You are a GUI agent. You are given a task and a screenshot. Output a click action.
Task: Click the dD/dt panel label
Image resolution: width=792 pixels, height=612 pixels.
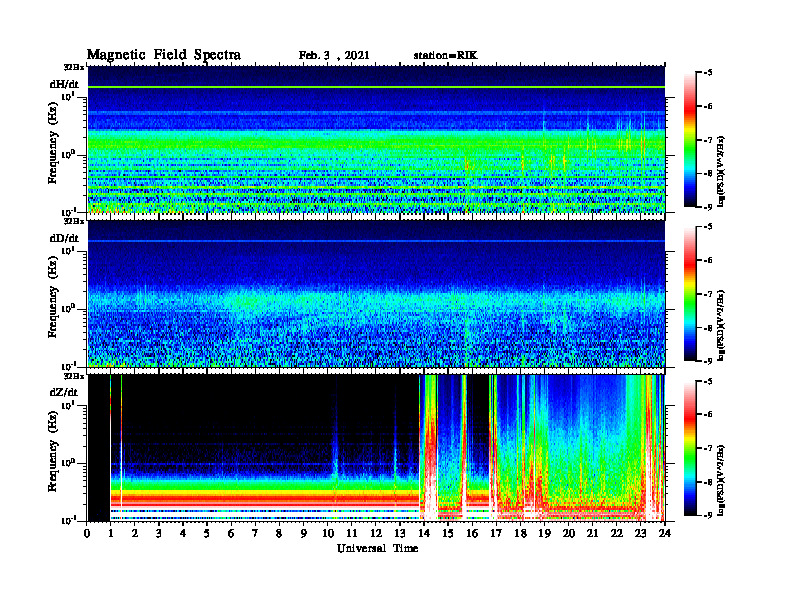64,238
